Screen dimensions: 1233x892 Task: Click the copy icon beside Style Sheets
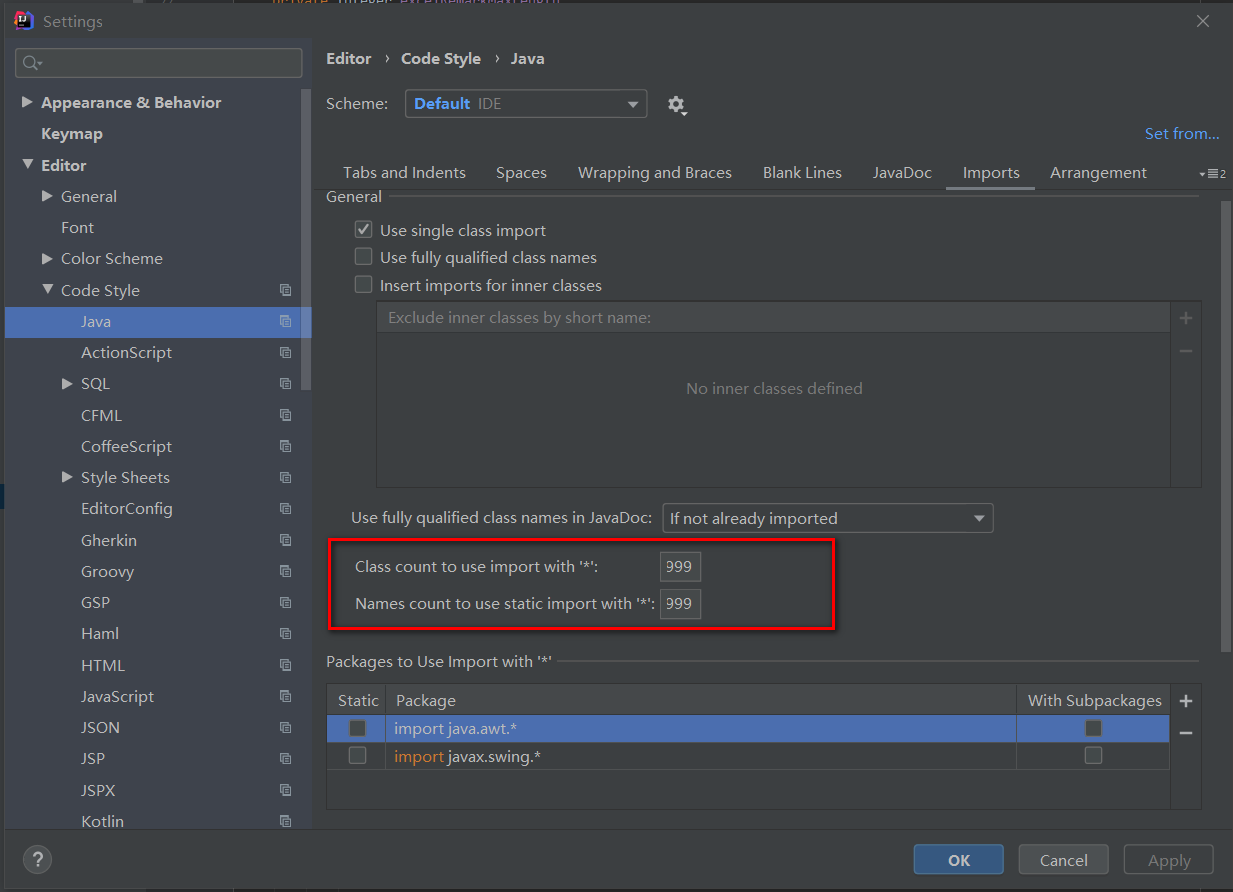[x=286, y=478]
